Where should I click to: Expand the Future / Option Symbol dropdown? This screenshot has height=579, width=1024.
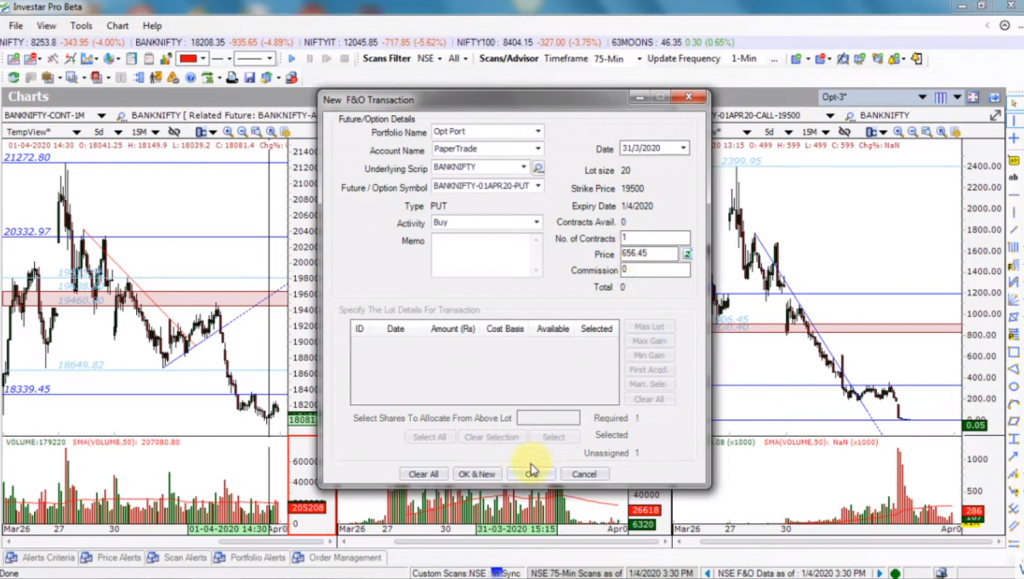(538, 186)
